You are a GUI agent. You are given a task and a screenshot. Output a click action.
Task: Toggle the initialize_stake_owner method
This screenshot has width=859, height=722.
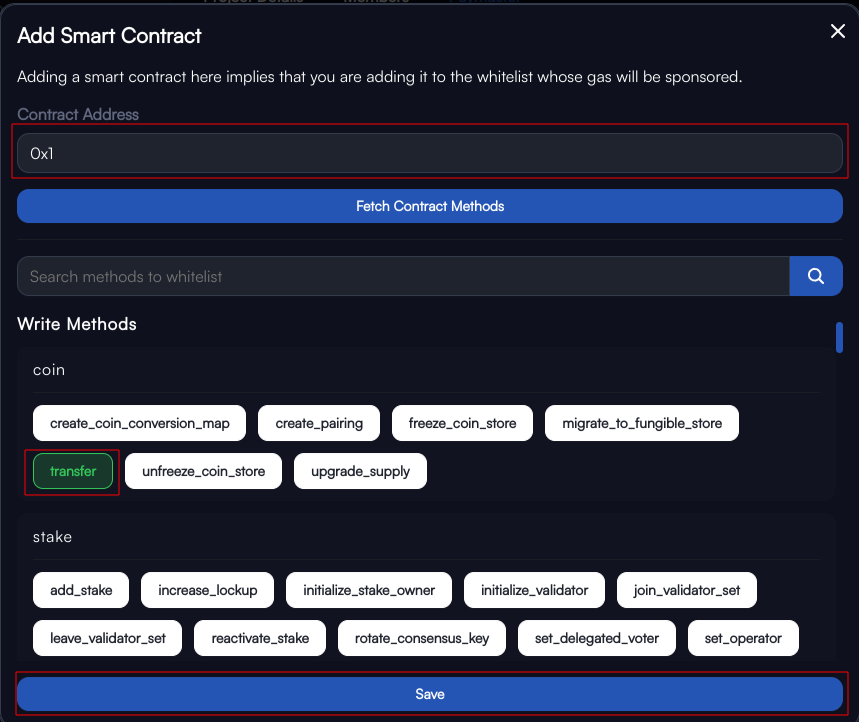tap(369, 590)
